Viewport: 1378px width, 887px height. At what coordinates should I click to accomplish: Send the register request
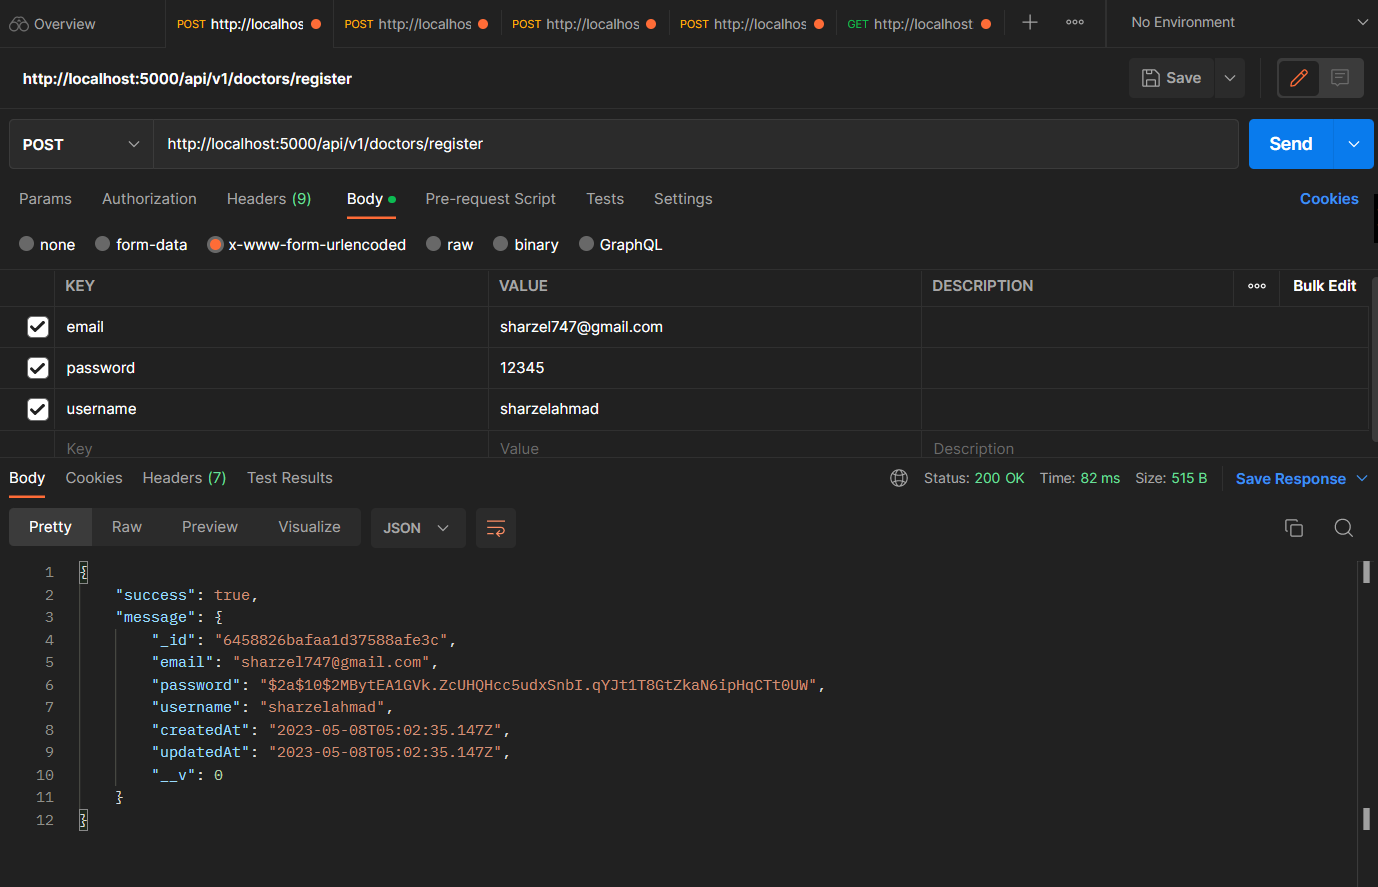point(1289,143)
